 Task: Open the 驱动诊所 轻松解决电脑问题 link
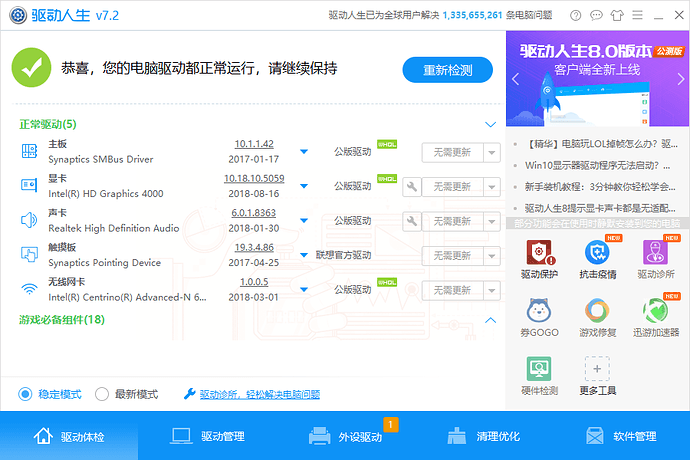[260, 394]
